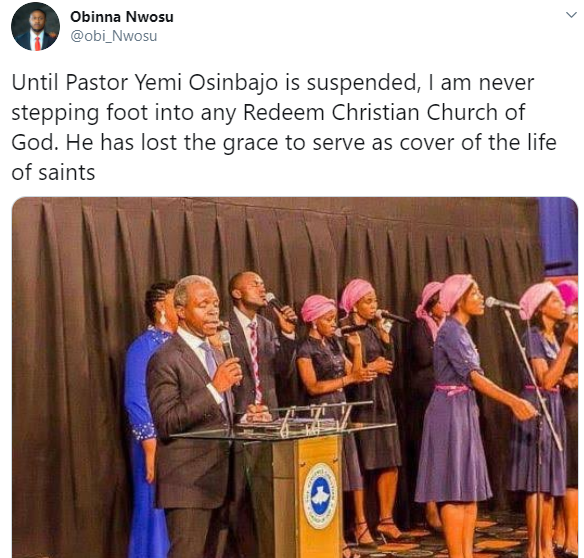Screen dimensions: 584x558
Task: Open Obinna Nwosu's profile avatar
Action: tap(35, 26)
